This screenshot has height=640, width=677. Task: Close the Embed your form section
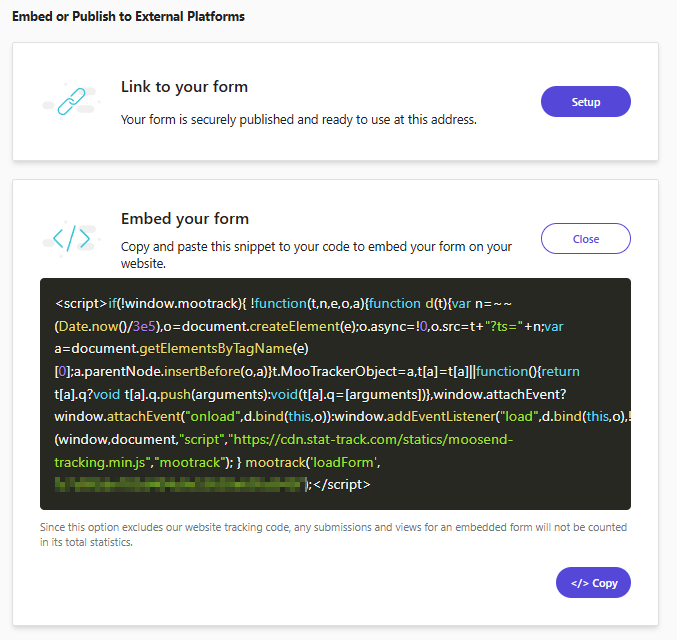tap(585, 239)
